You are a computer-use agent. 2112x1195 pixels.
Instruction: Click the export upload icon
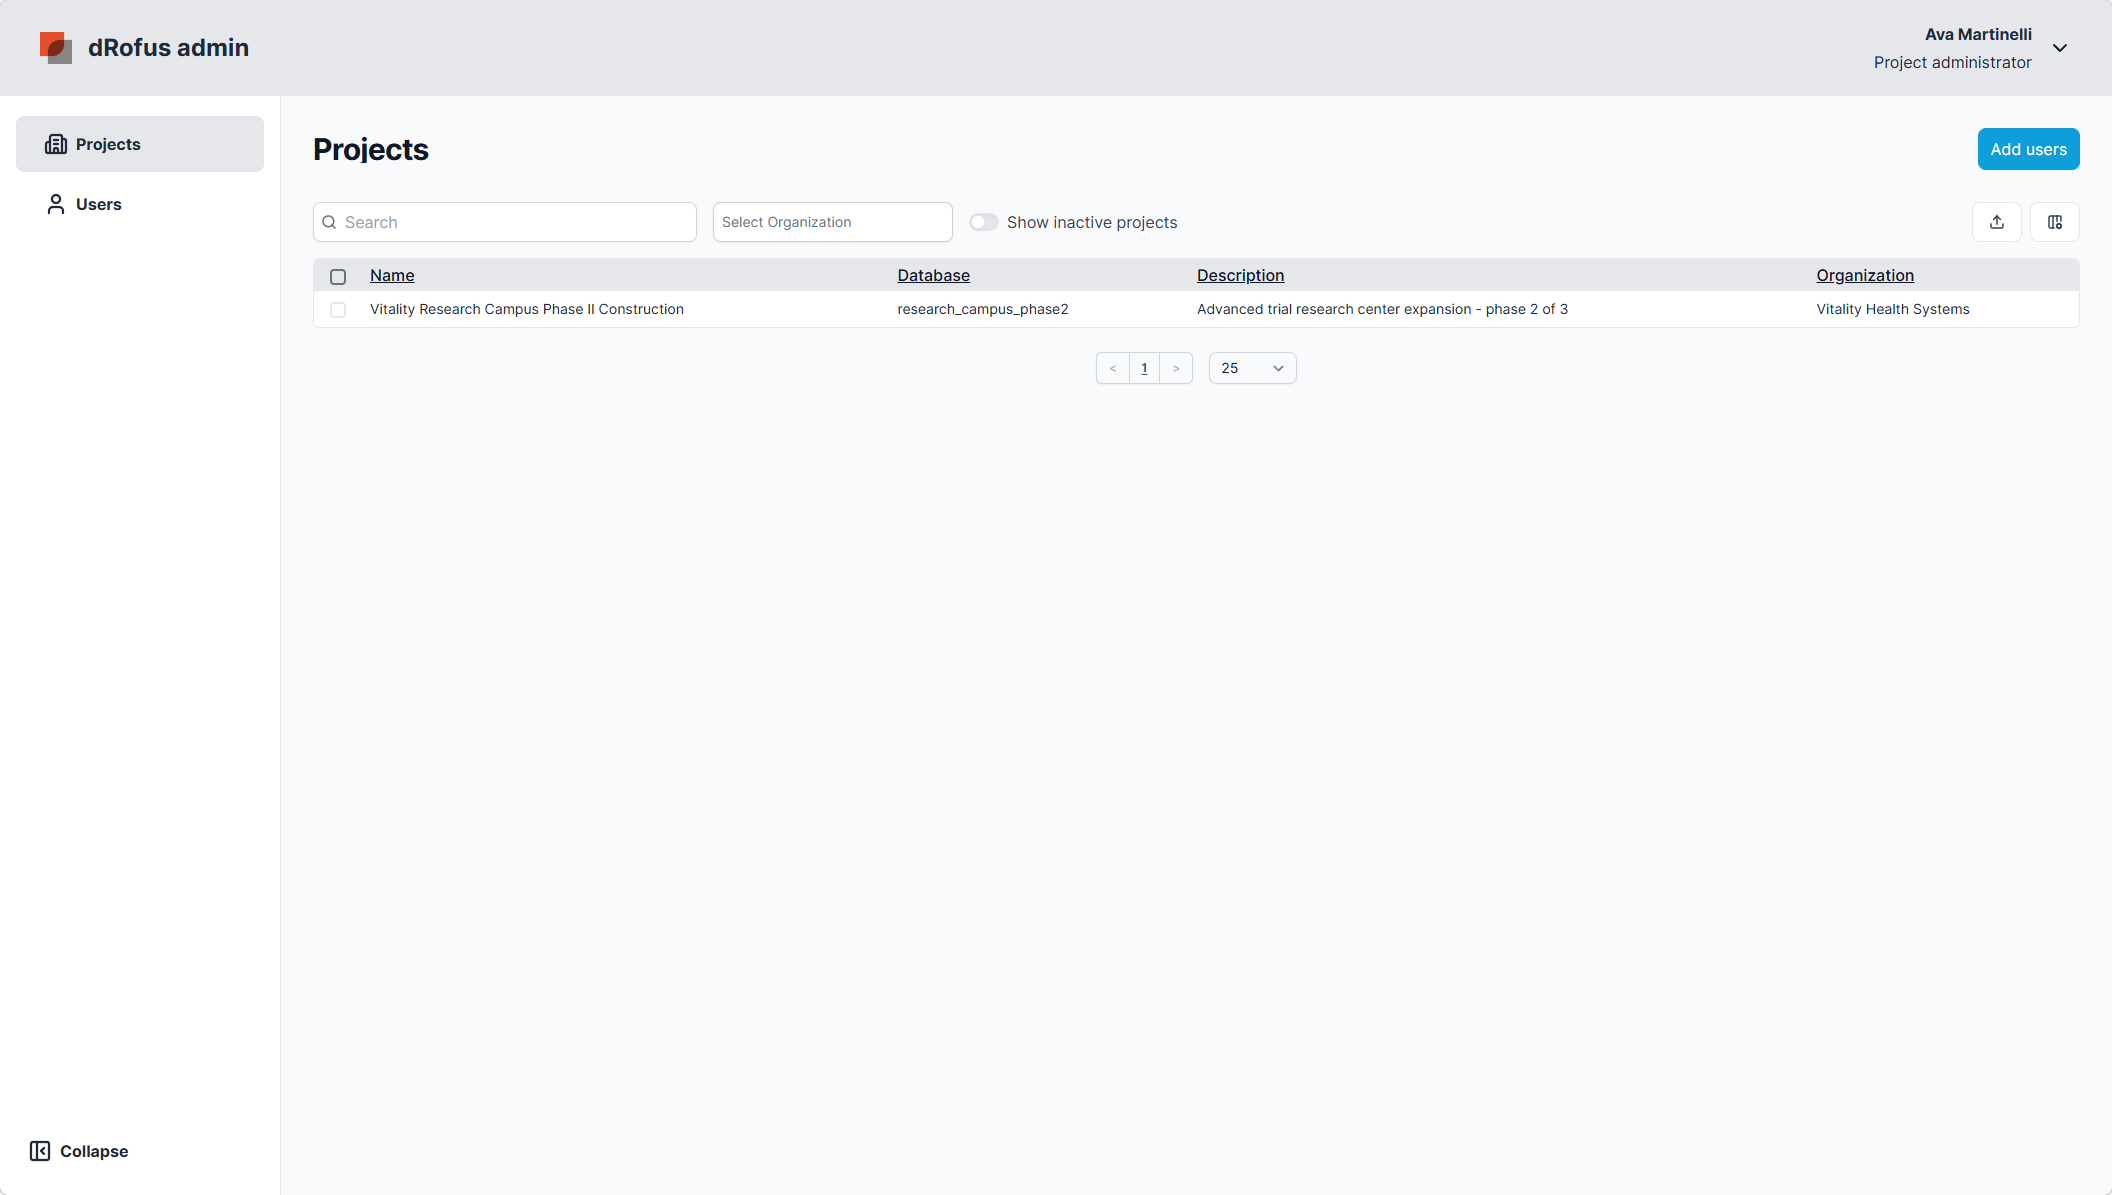tap(1997, 222)
